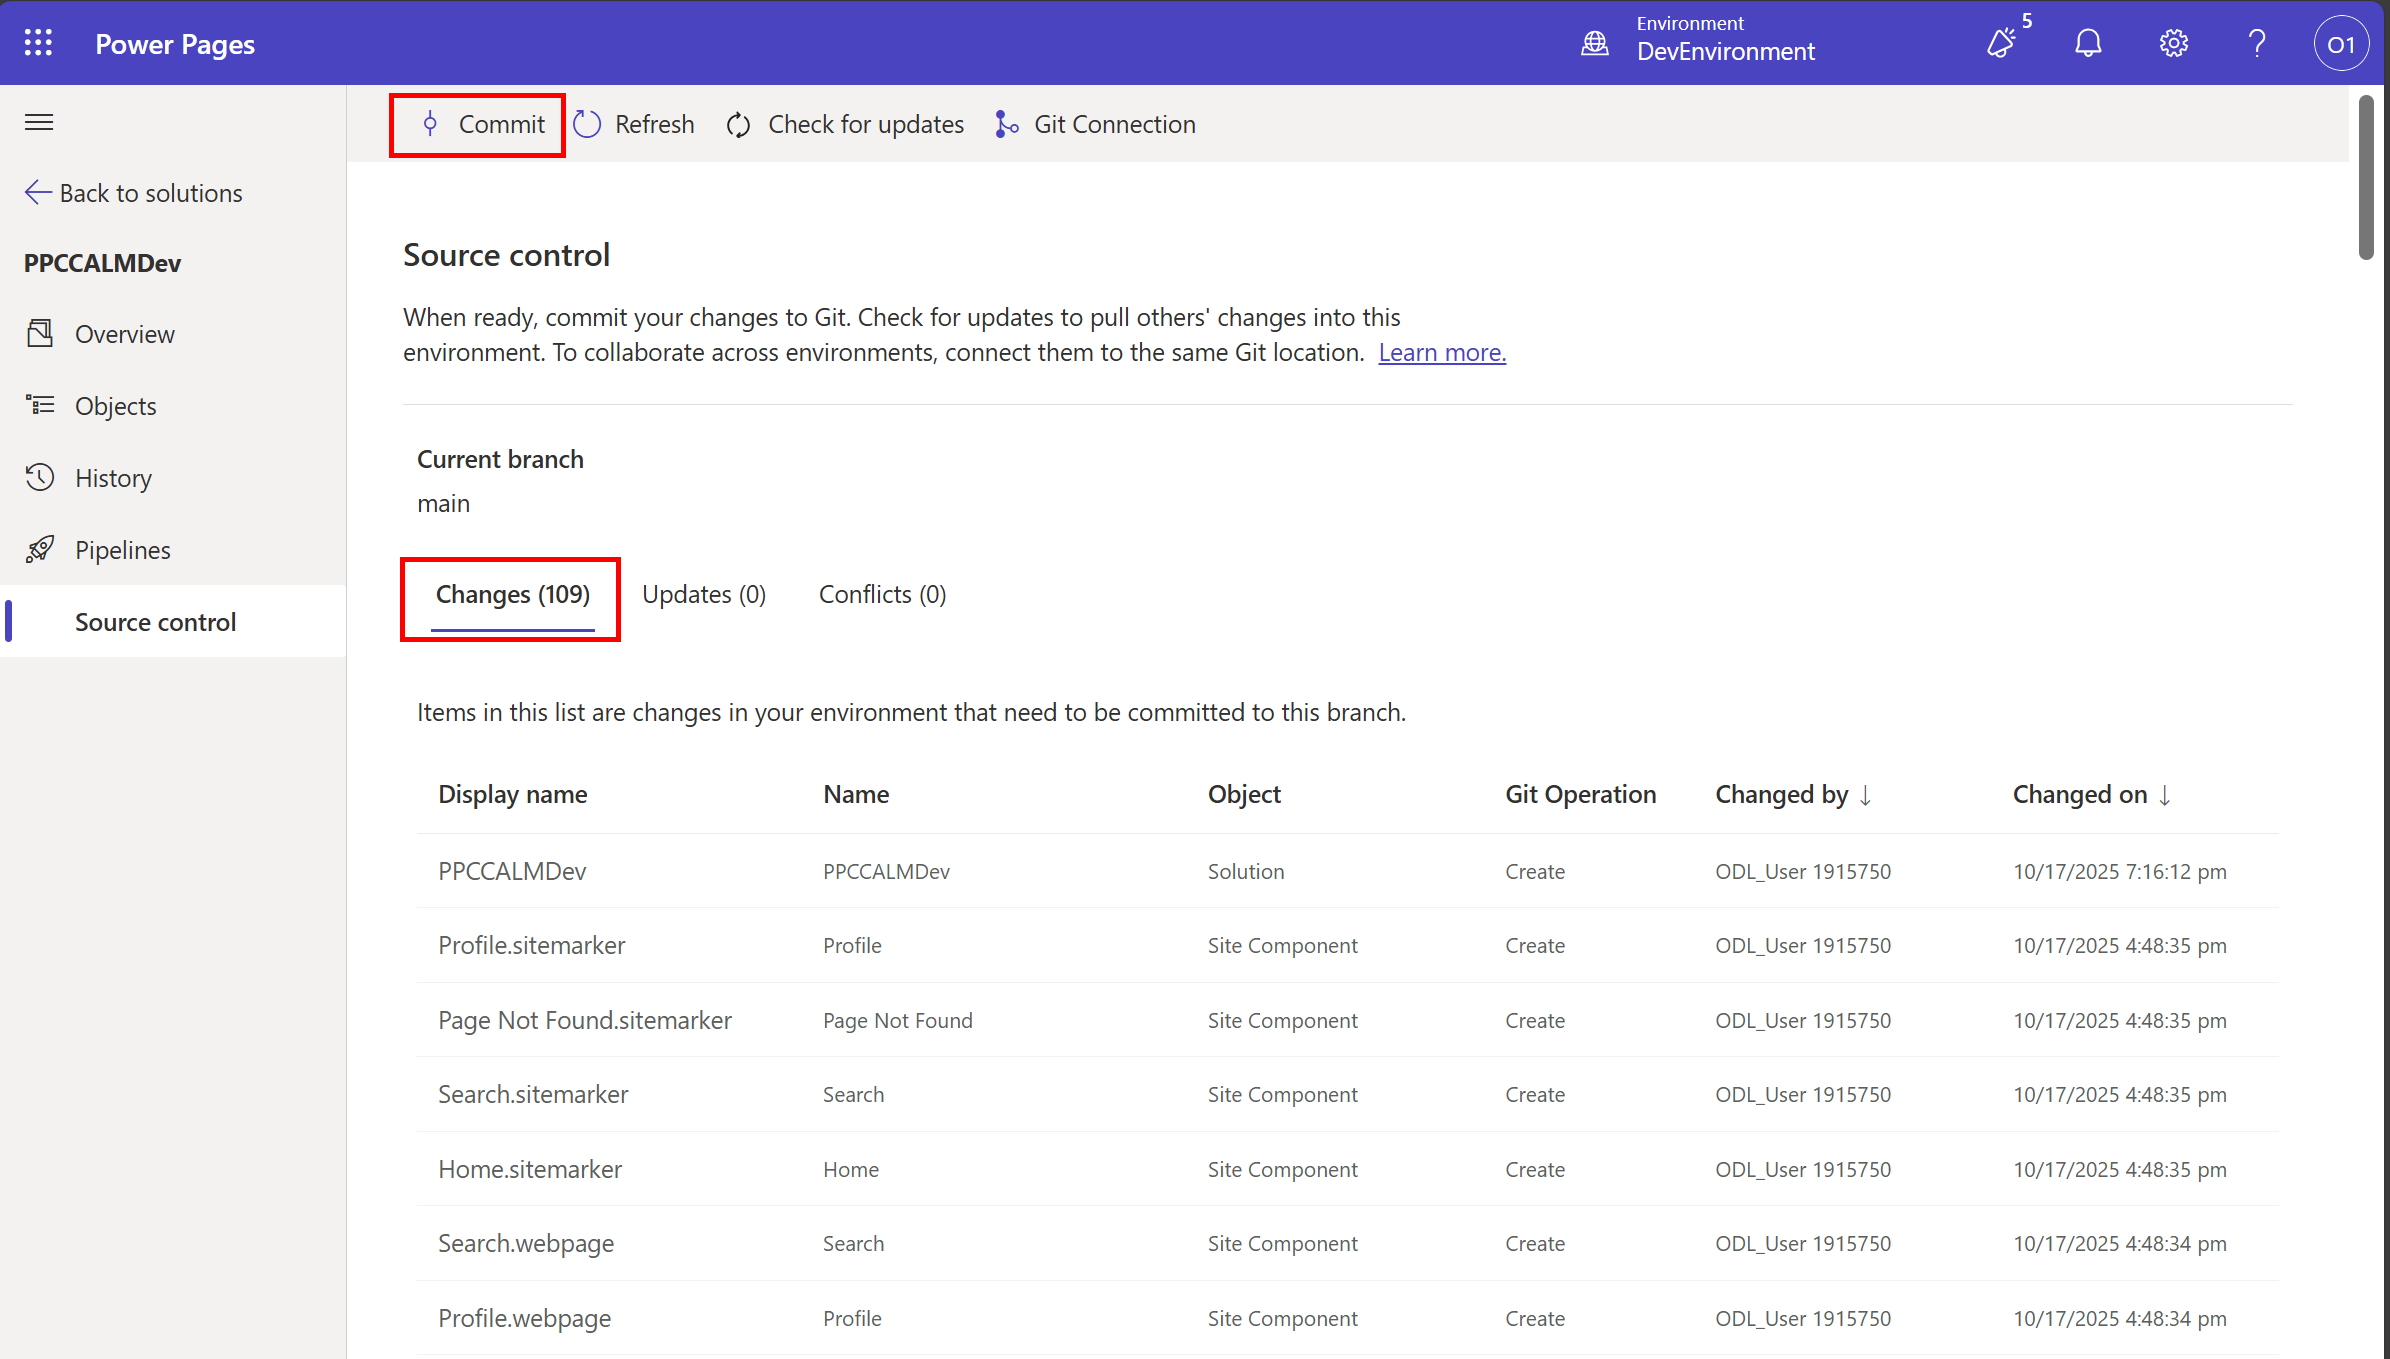Open the Conflicts (0) tab
The height and width of the screenshot is (1359, 2390).
(881, 593)
